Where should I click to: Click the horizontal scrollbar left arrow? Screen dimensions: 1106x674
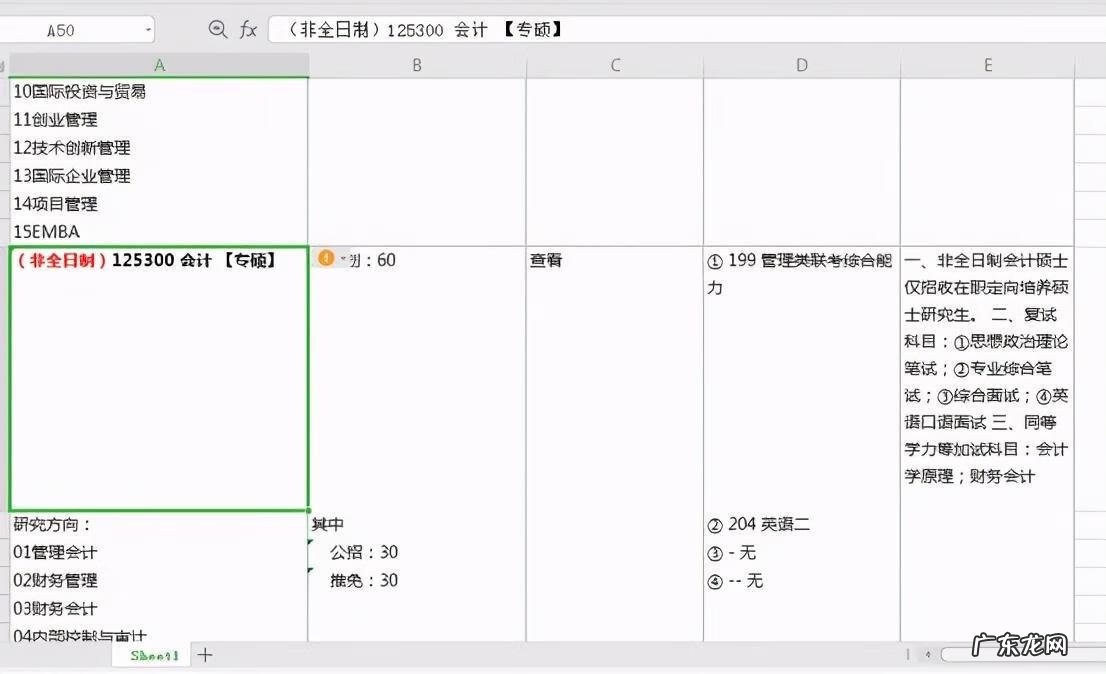pyautogui.click(x=928, y=655)
